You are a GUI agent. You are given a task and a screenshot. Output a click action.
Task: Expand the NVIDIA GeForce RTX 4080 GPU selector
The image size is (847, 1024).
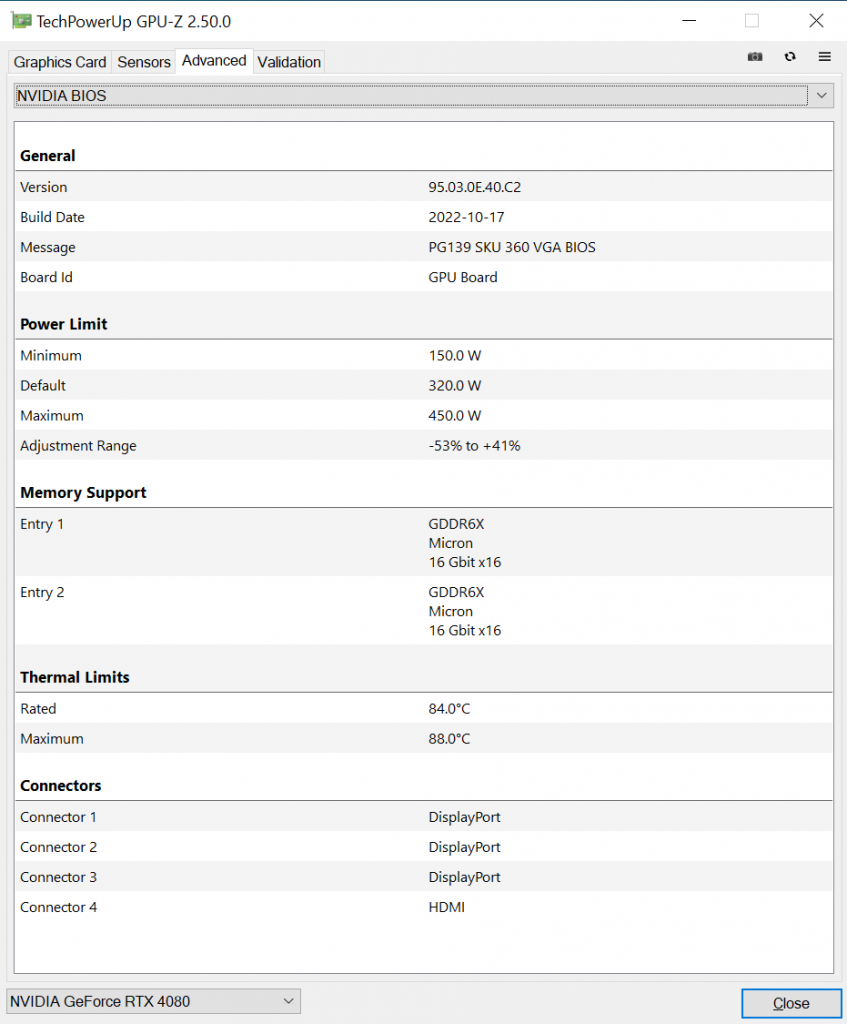[x=153, y=1001]
